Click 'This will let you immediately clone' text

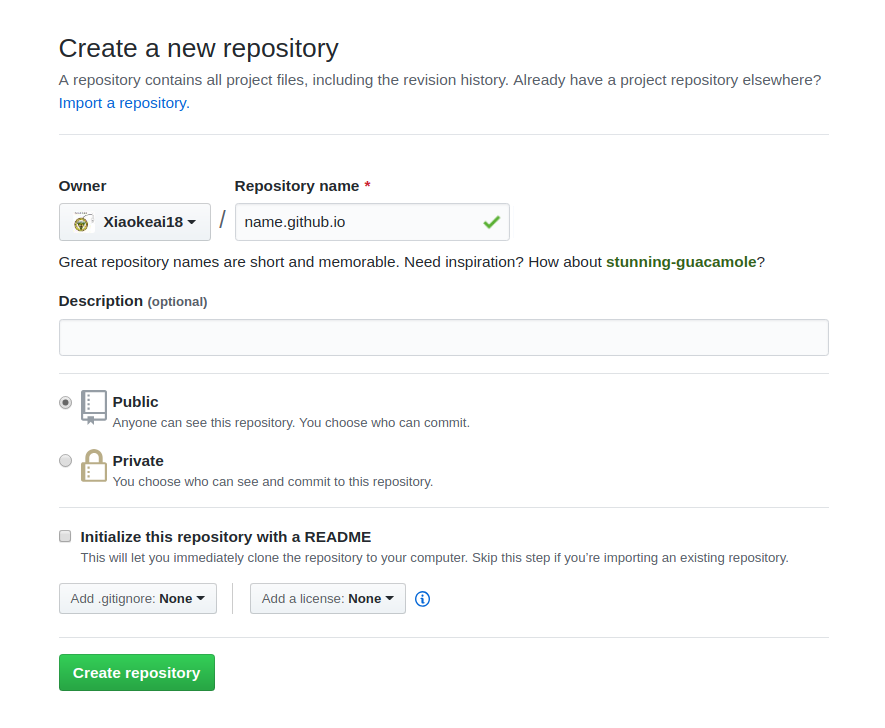435,558
